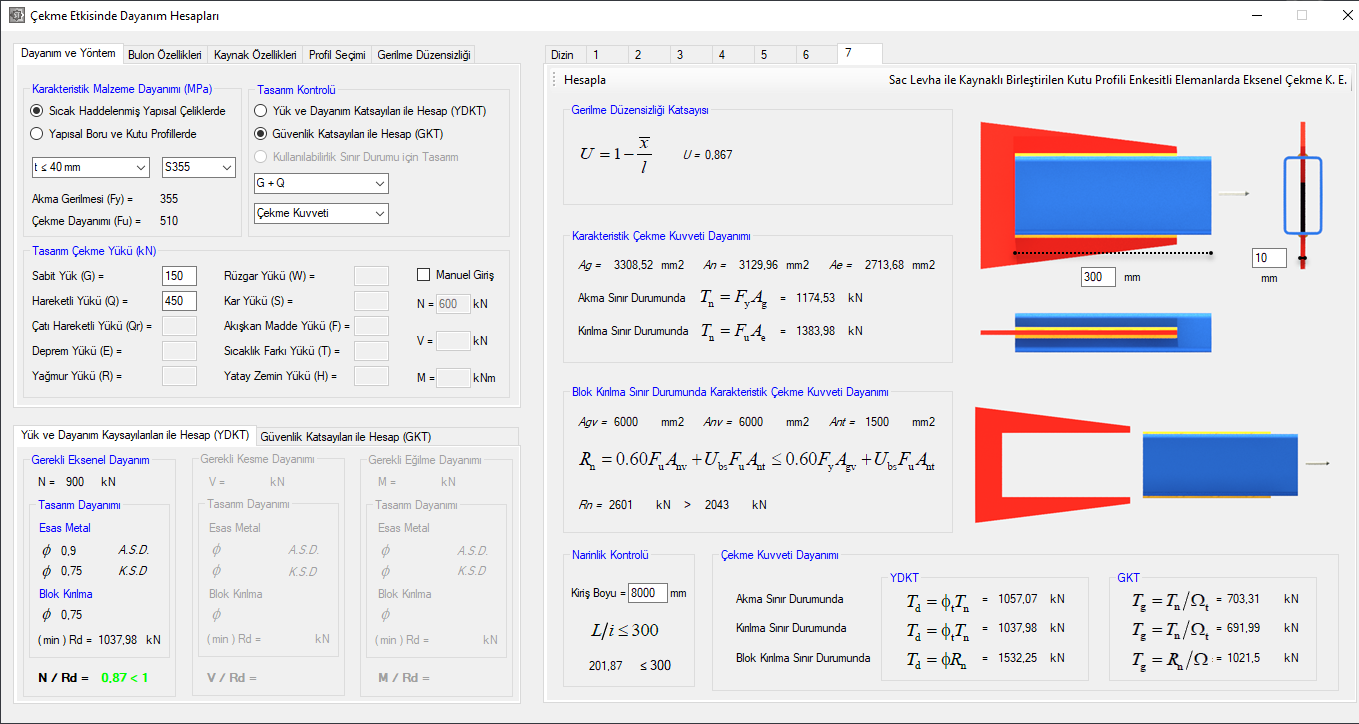Click the M = kNm input field
1359x724 pixels.
453,378
